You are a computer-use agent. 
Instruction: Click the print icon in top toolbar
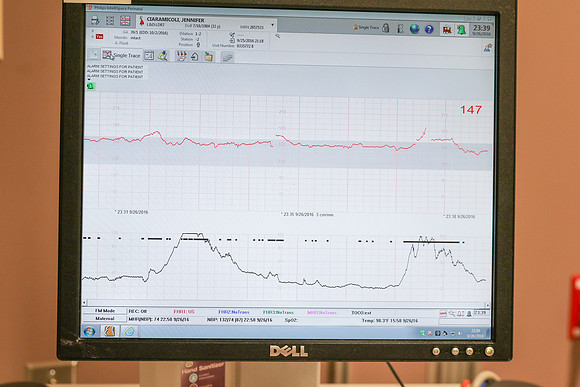(x=95, y=20)
